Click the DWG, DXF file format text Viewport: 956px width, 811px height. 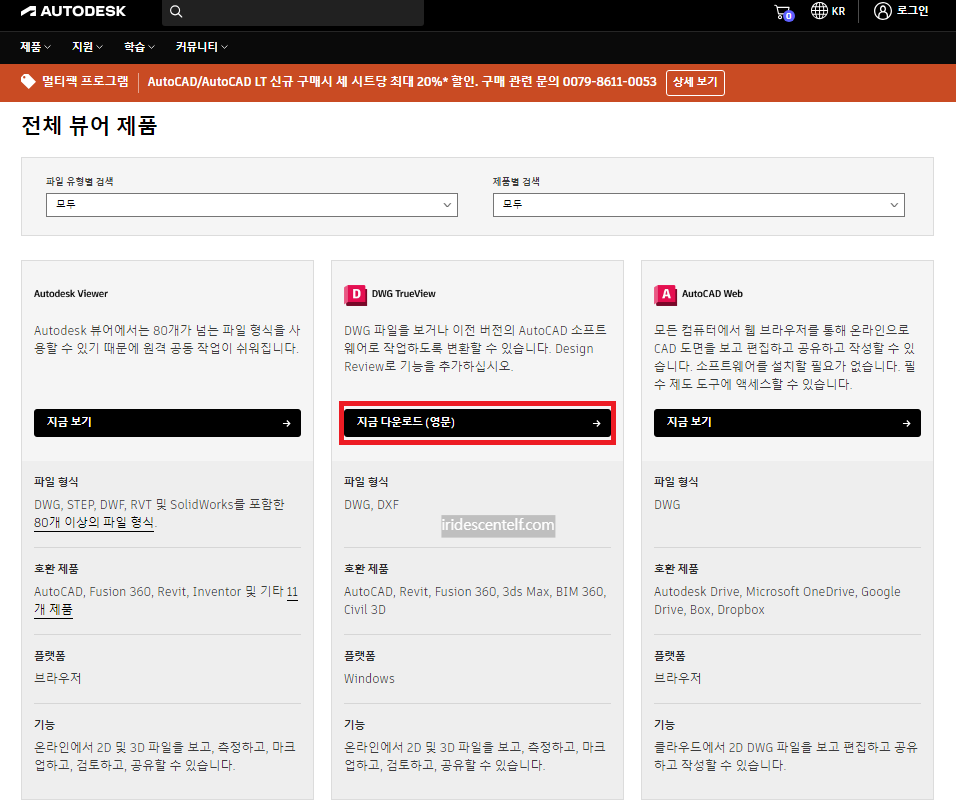pos(371,505)
